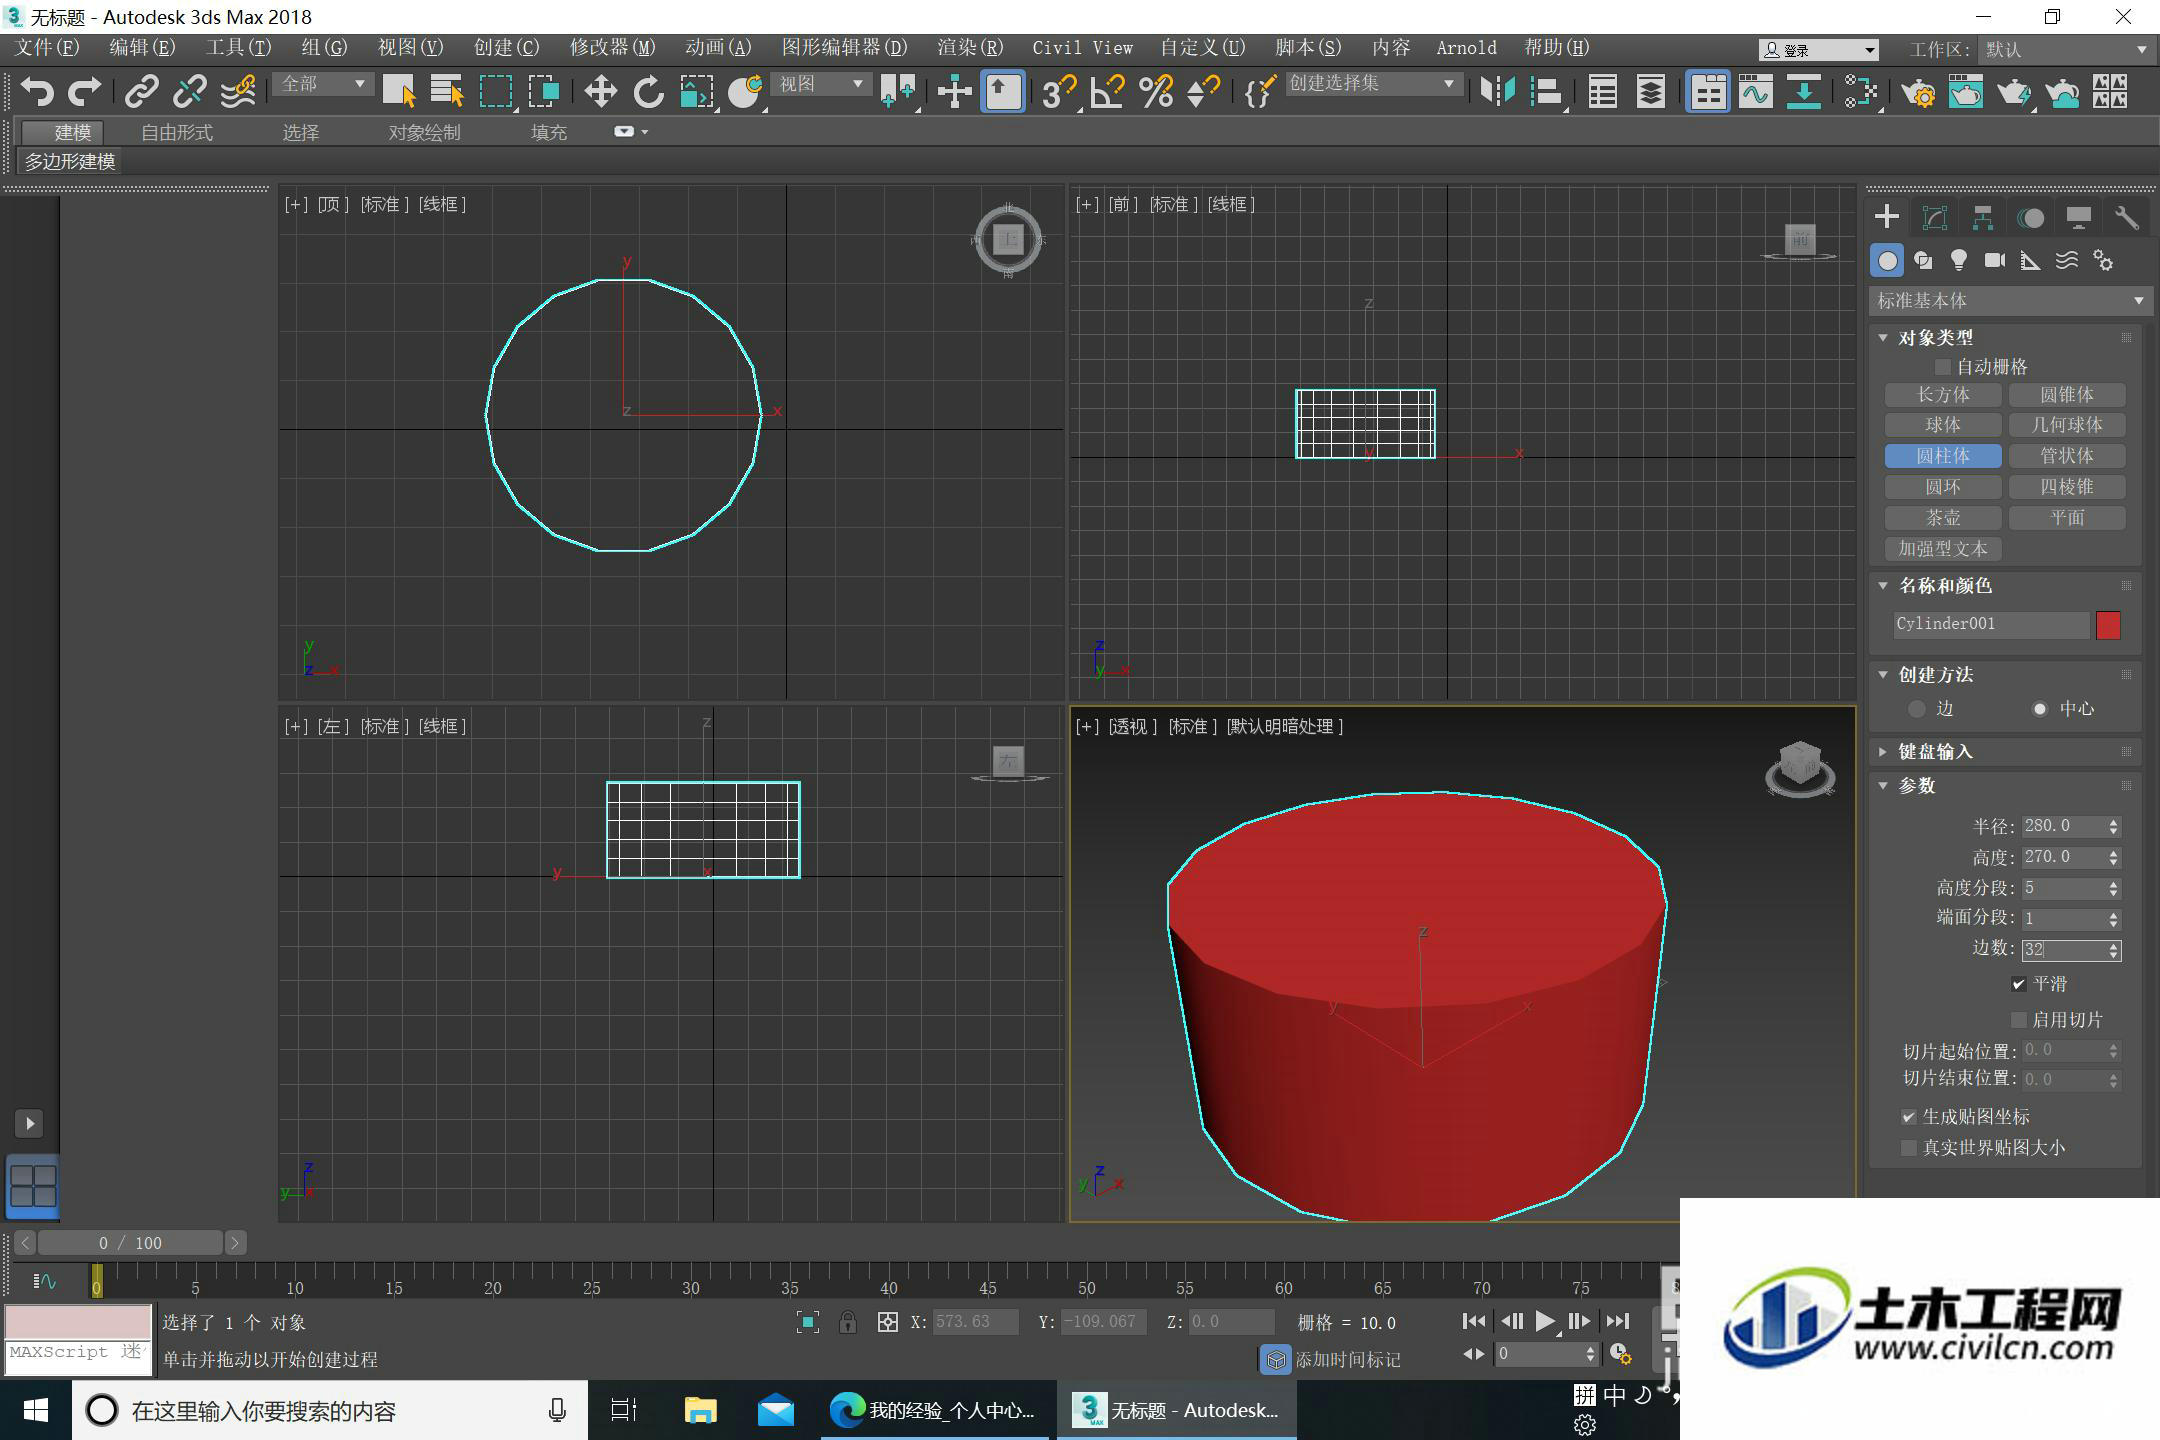Select the Bind to Space Warp icon
This screenshot has height=1440, width=2160.
click(238, 92)
